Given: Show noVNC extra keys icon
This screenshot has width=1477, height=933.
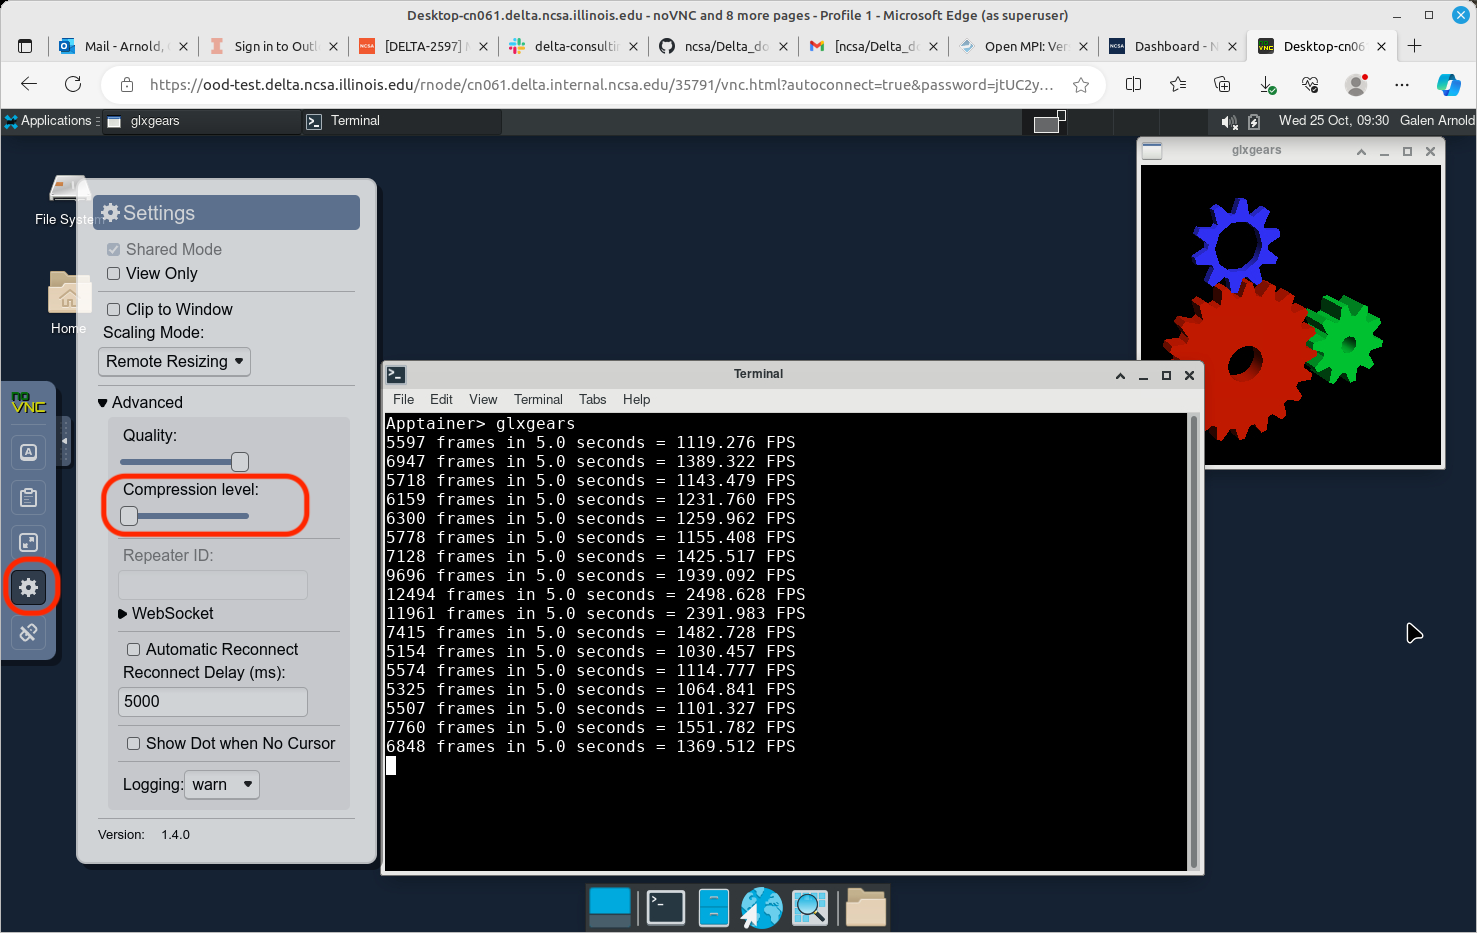Looking at the screenshot, I should (x=29, y=452).
